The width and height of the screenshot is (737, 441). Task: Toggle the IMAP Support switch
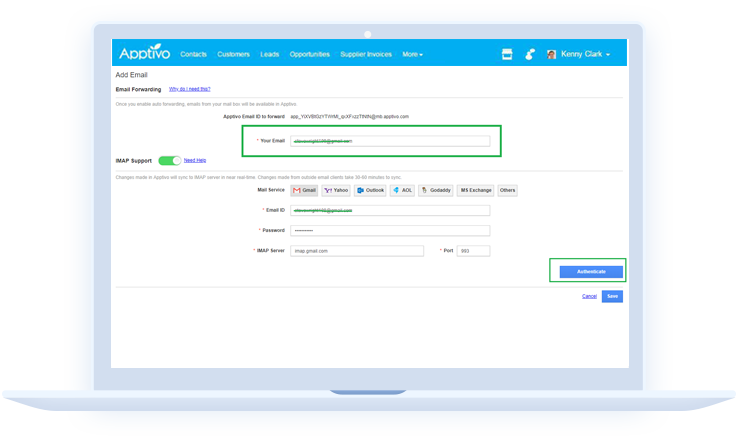click(x=169, y=160)
